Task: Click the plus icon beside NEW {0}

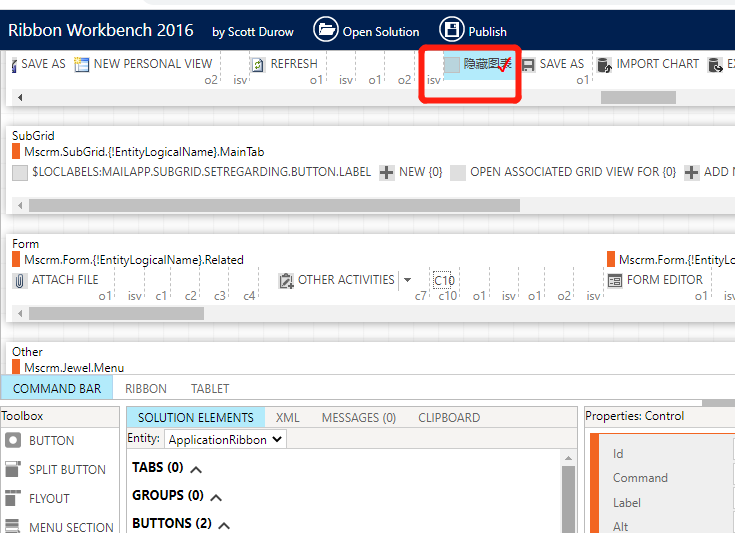Action: [x=387, y=173]
